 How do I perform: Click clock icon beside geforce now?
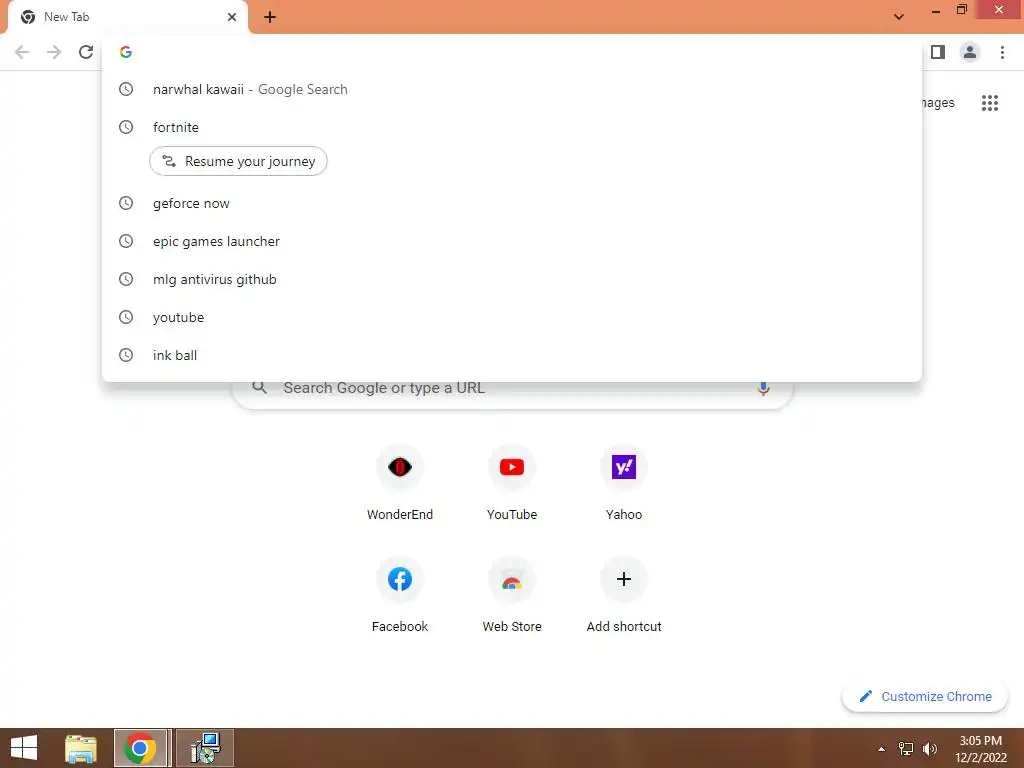(126, 204)
